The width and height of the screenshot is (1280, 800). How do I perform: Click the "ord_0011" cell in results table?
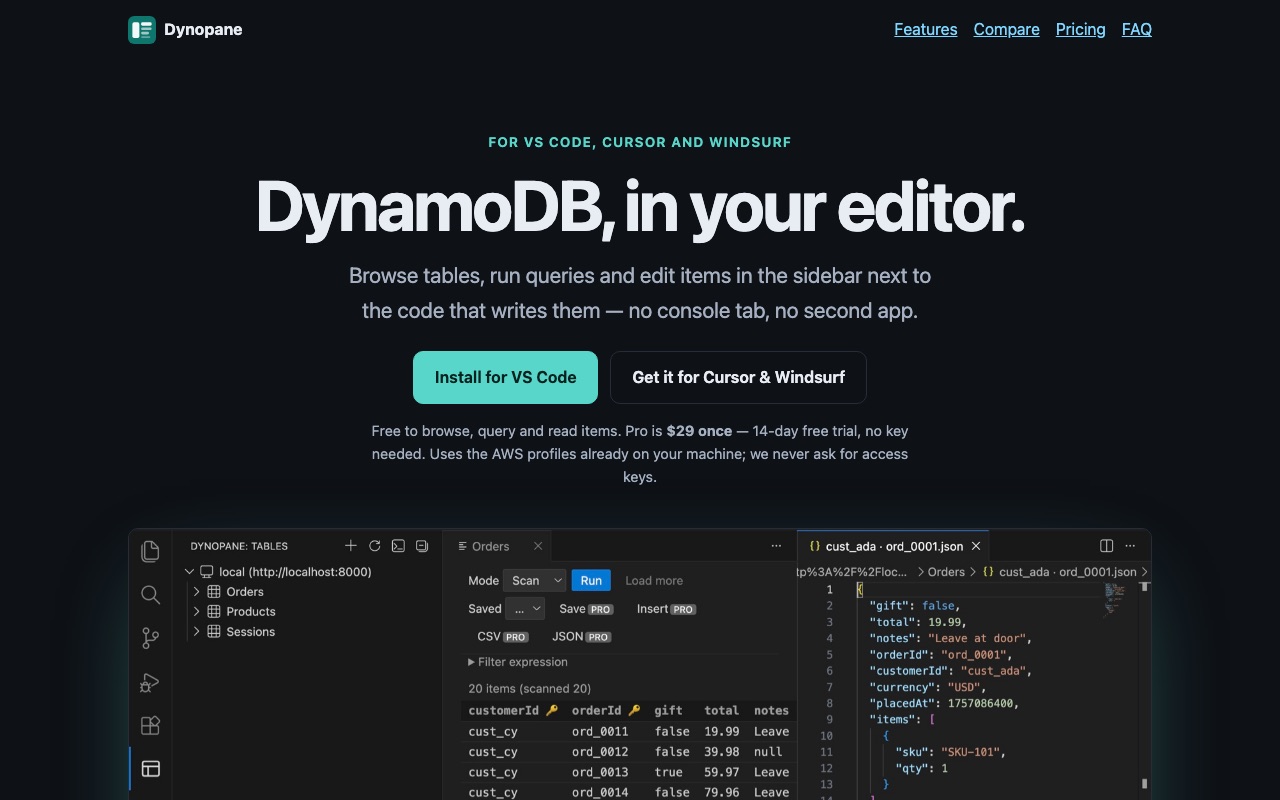(600, 732)
